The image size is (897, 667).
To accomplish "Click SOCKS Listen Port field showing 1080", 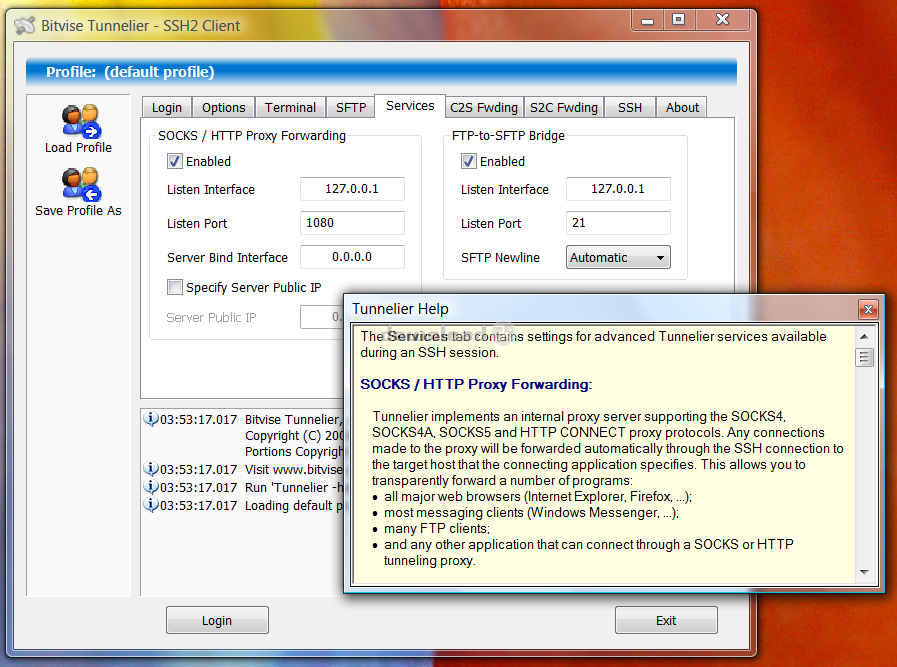I will coord(352,223).
